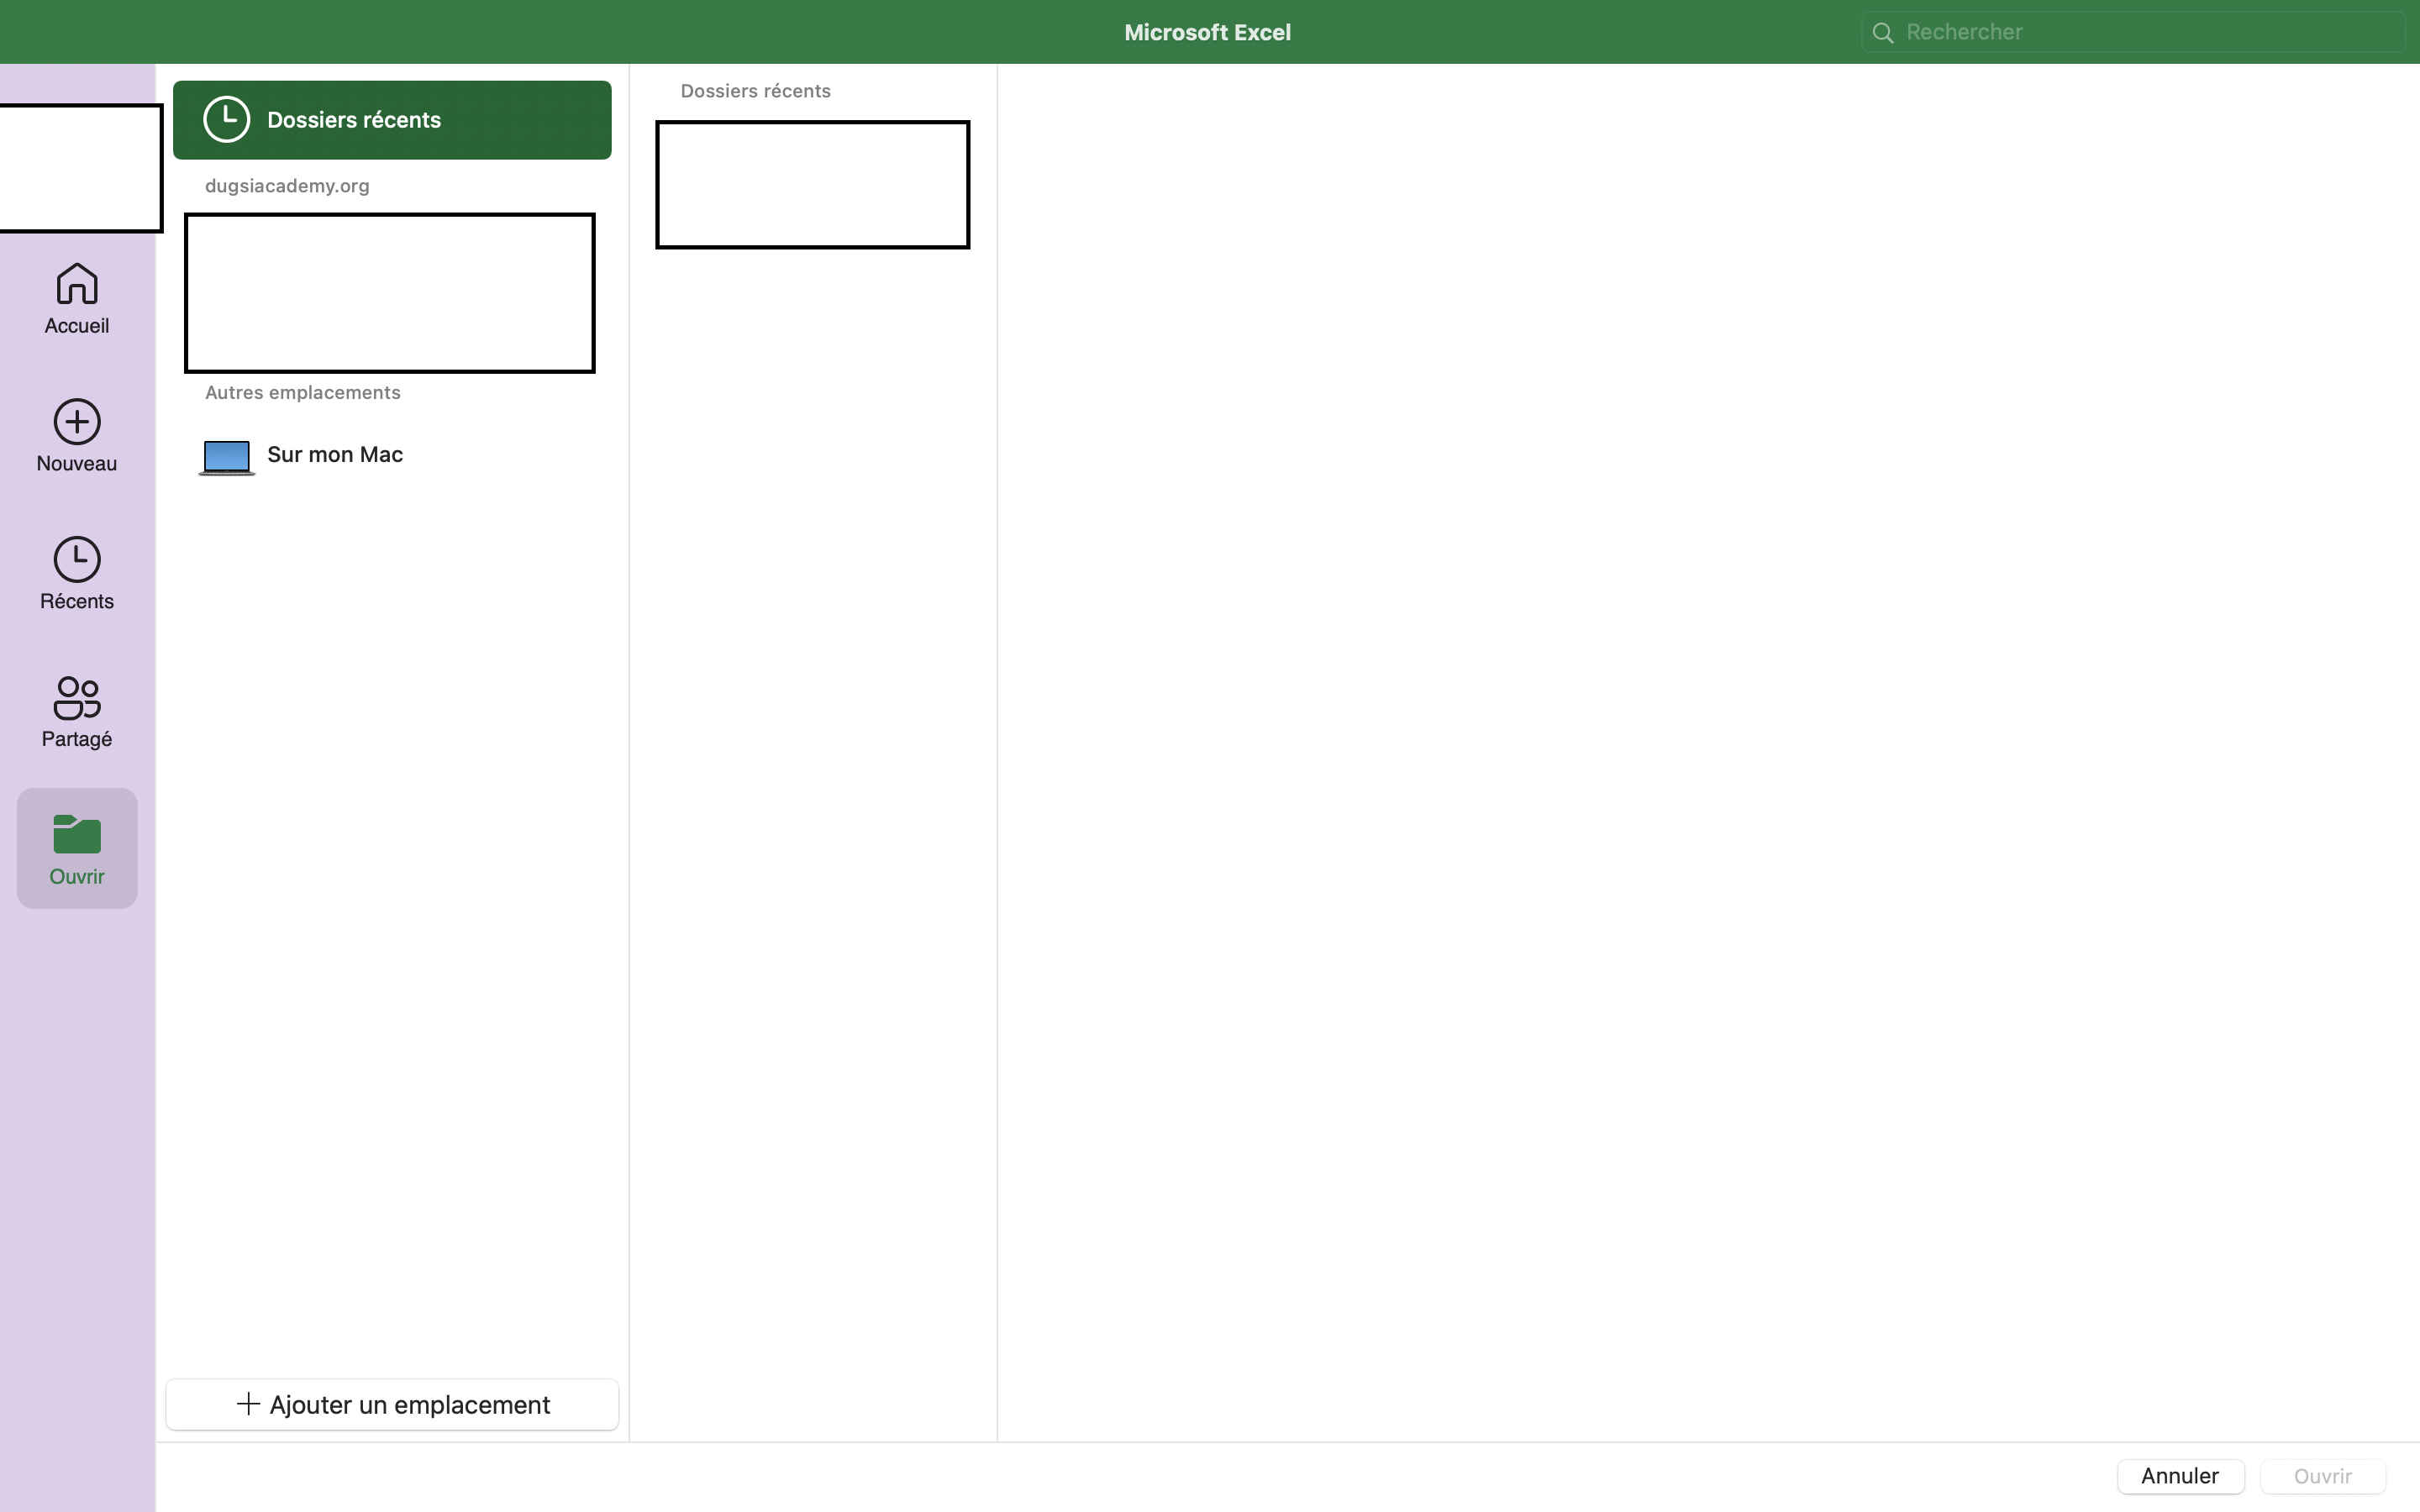Click the dugsiacademy.org heading
Viewport: 2420px width, 1512px height.
(x=287, y=186)
